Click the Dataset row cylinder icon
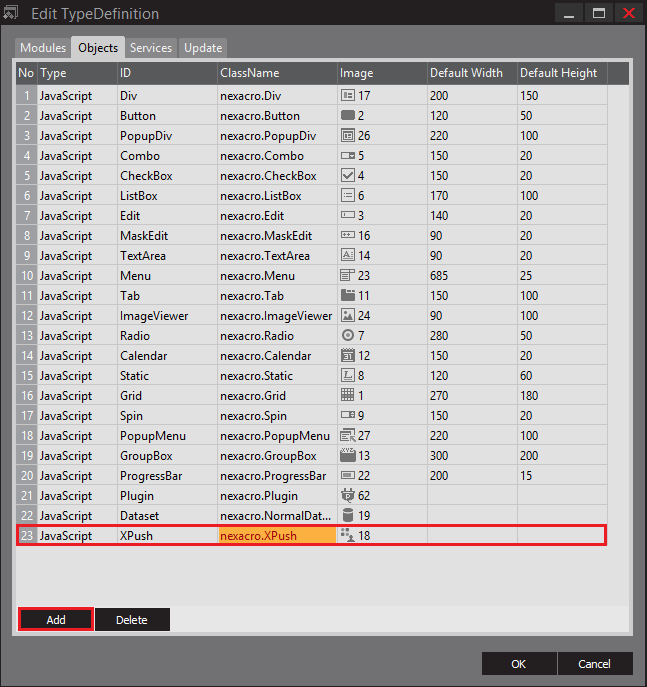The image size is (647, 687). coord(347,516)
